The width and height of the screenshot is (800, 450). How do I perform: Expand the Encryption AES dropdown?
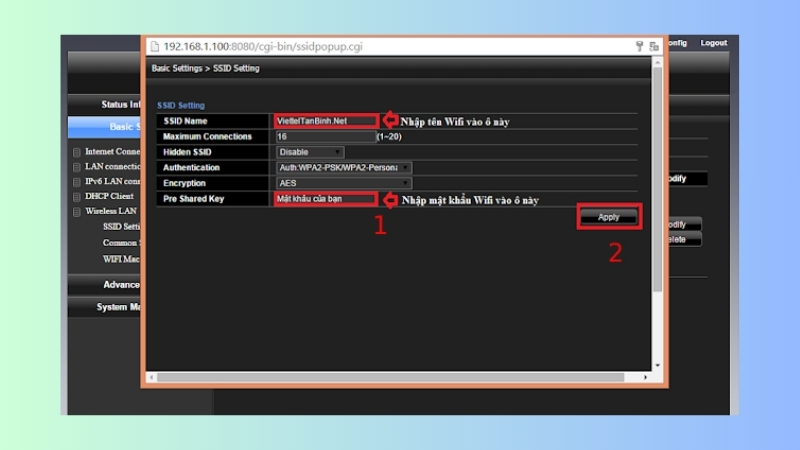click(x=343, y=184)
